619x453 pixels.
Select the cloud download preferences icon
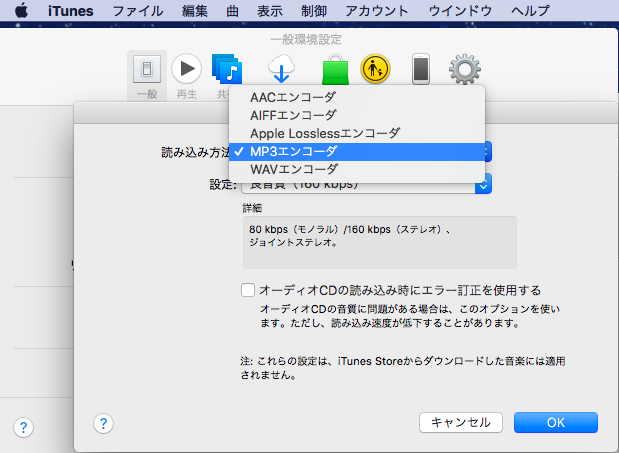point(281,69)
